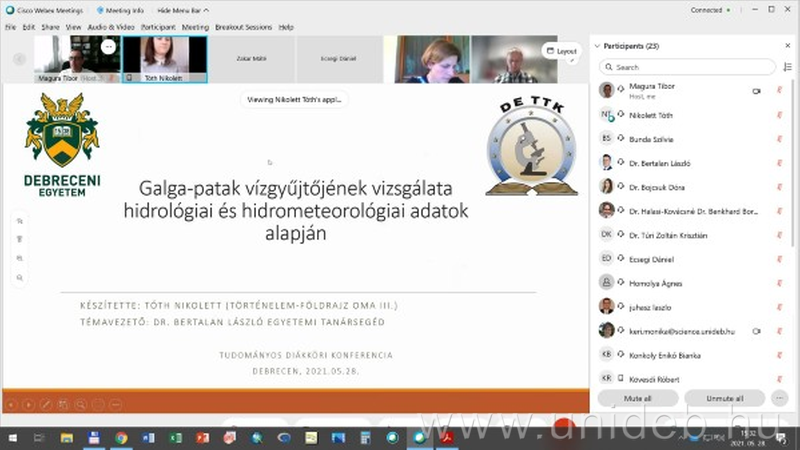The image size is (800, 450).
Task: Click in the participants Search field
Action: pos(690,67)
